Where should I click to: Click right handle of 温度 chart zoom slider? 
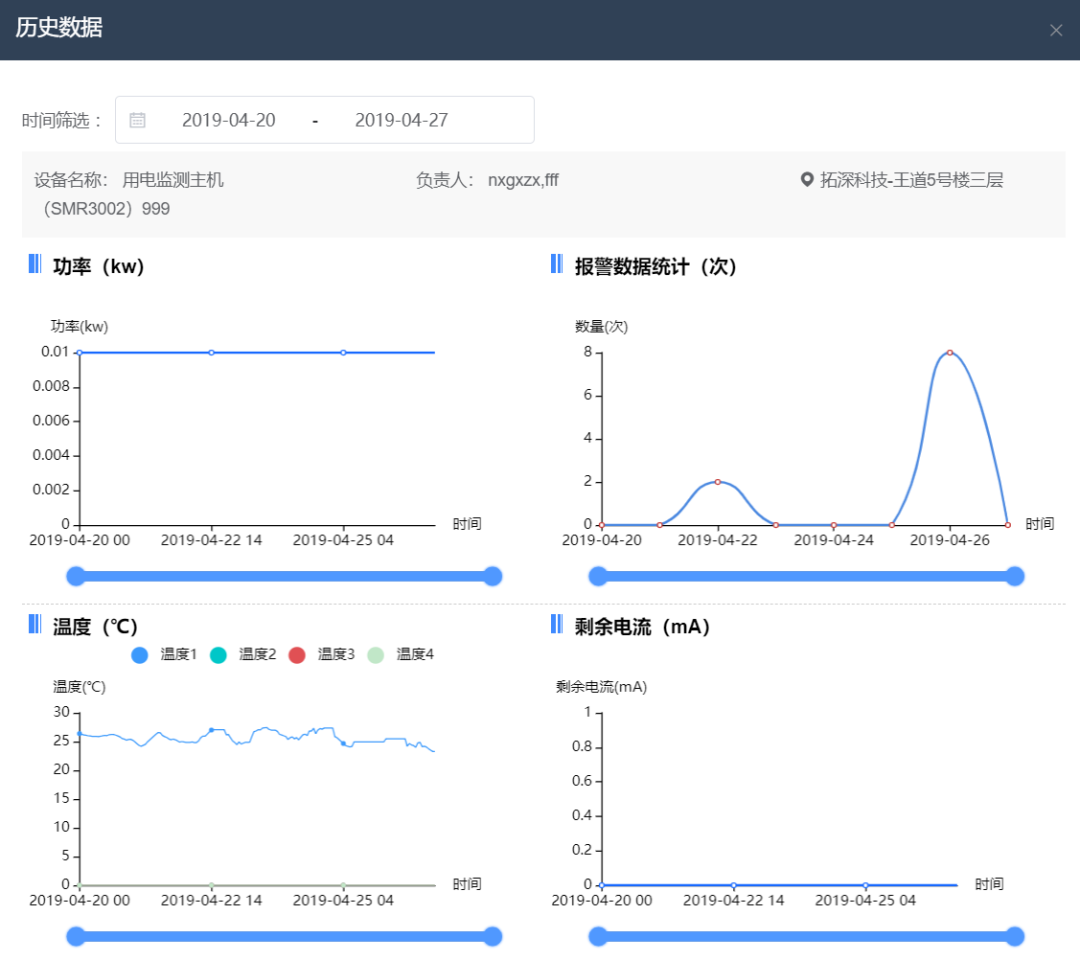pos(492,936)
